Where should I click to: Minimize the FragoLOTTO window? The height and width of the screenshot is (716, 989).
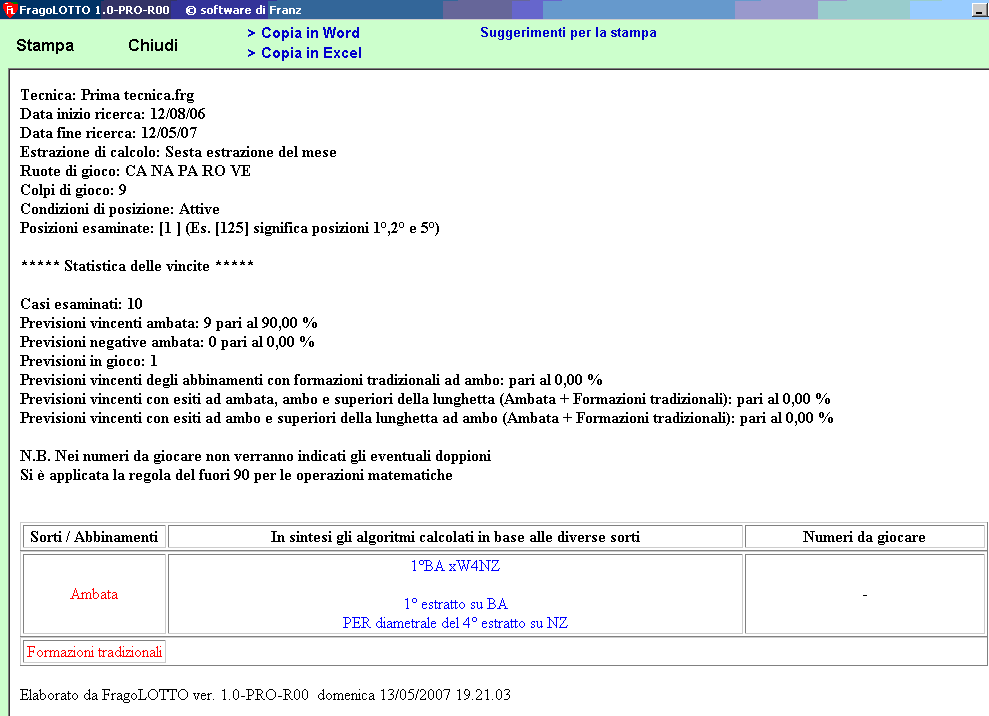pos(978,10)
